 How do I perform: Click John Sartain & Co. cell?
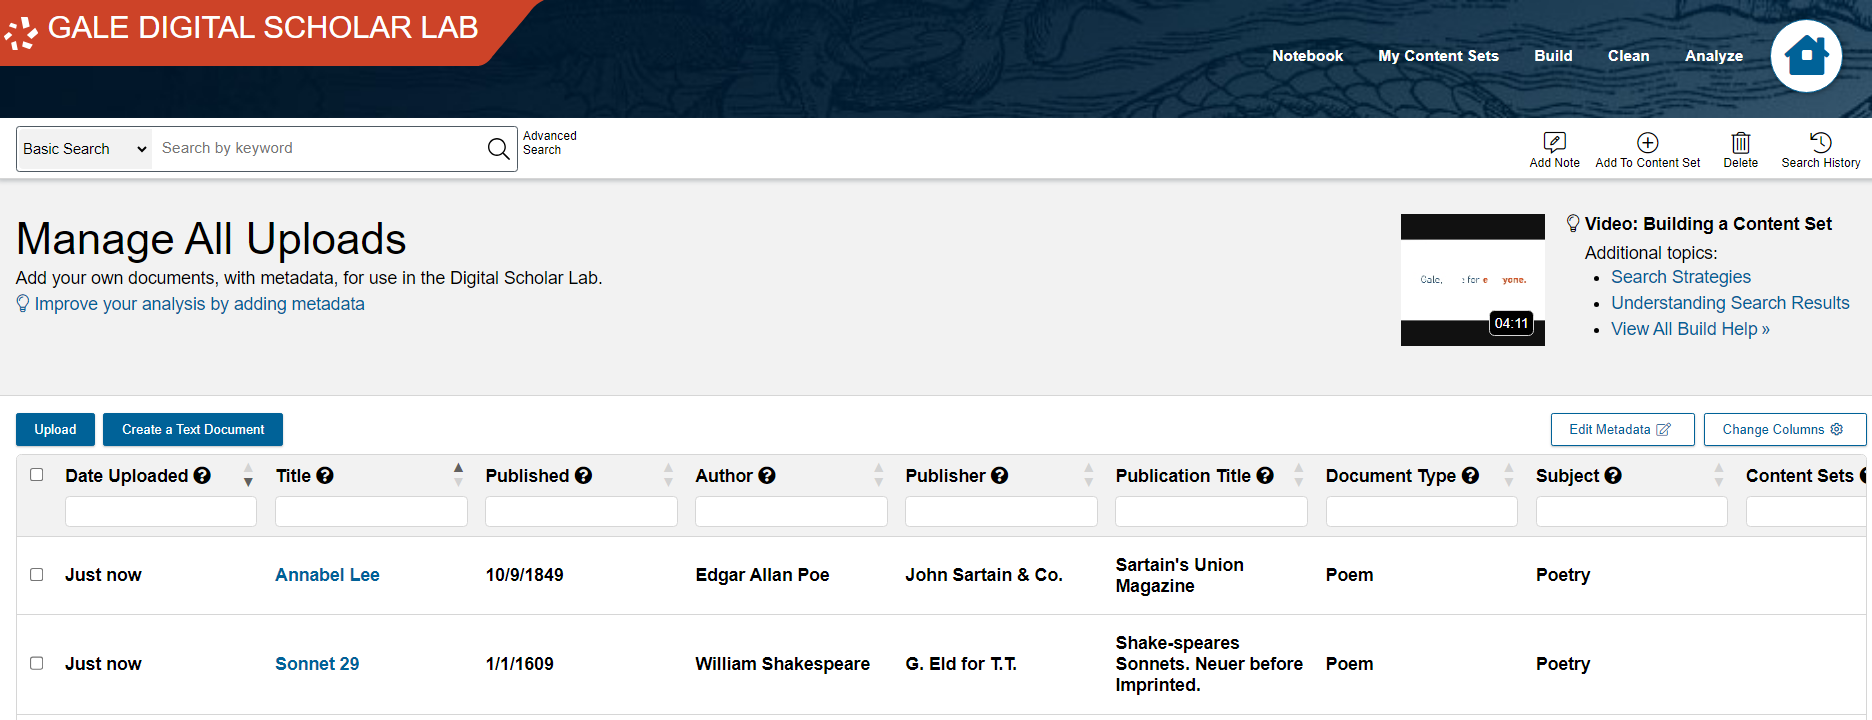[x=984, y=575]
